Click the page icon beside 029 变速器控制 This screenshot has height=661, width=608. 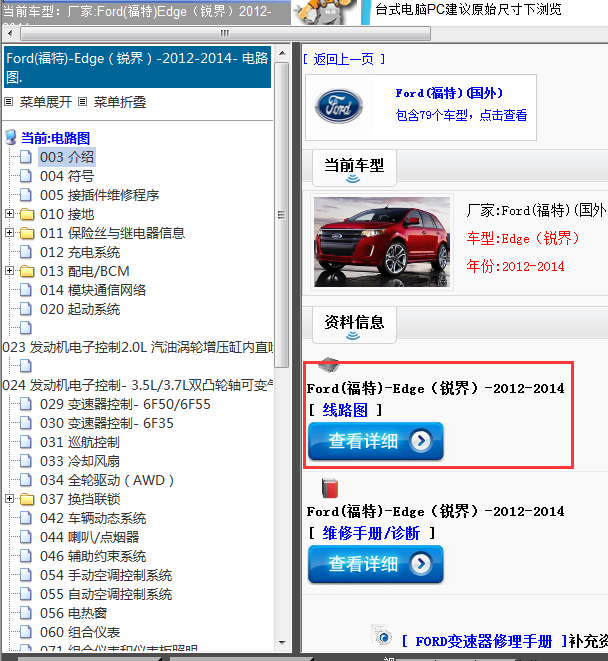pos(26,404)
